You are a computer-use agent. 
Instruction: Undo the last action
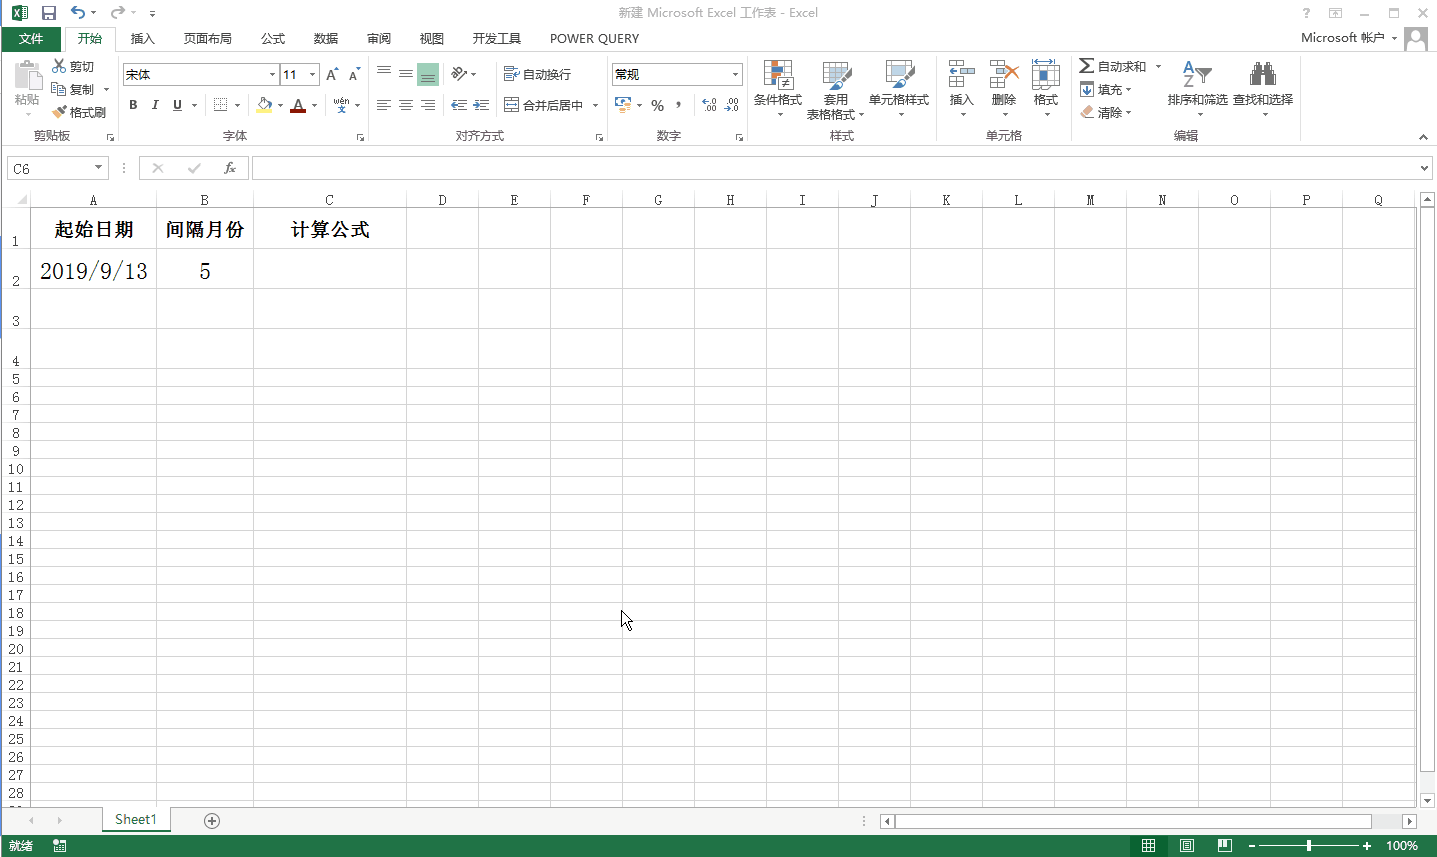click(x=78, y=13)
